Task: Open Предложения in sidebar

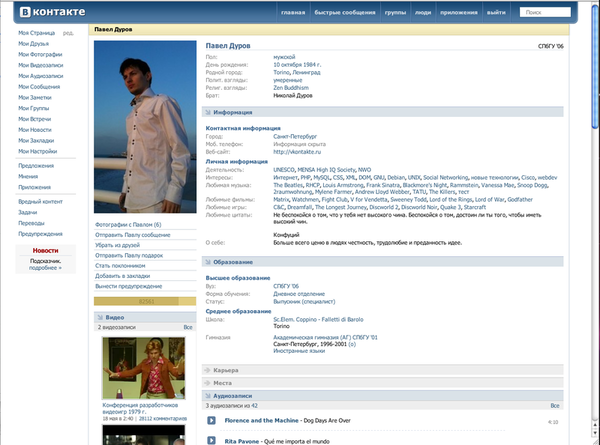Action: click(x=36, y=165)
